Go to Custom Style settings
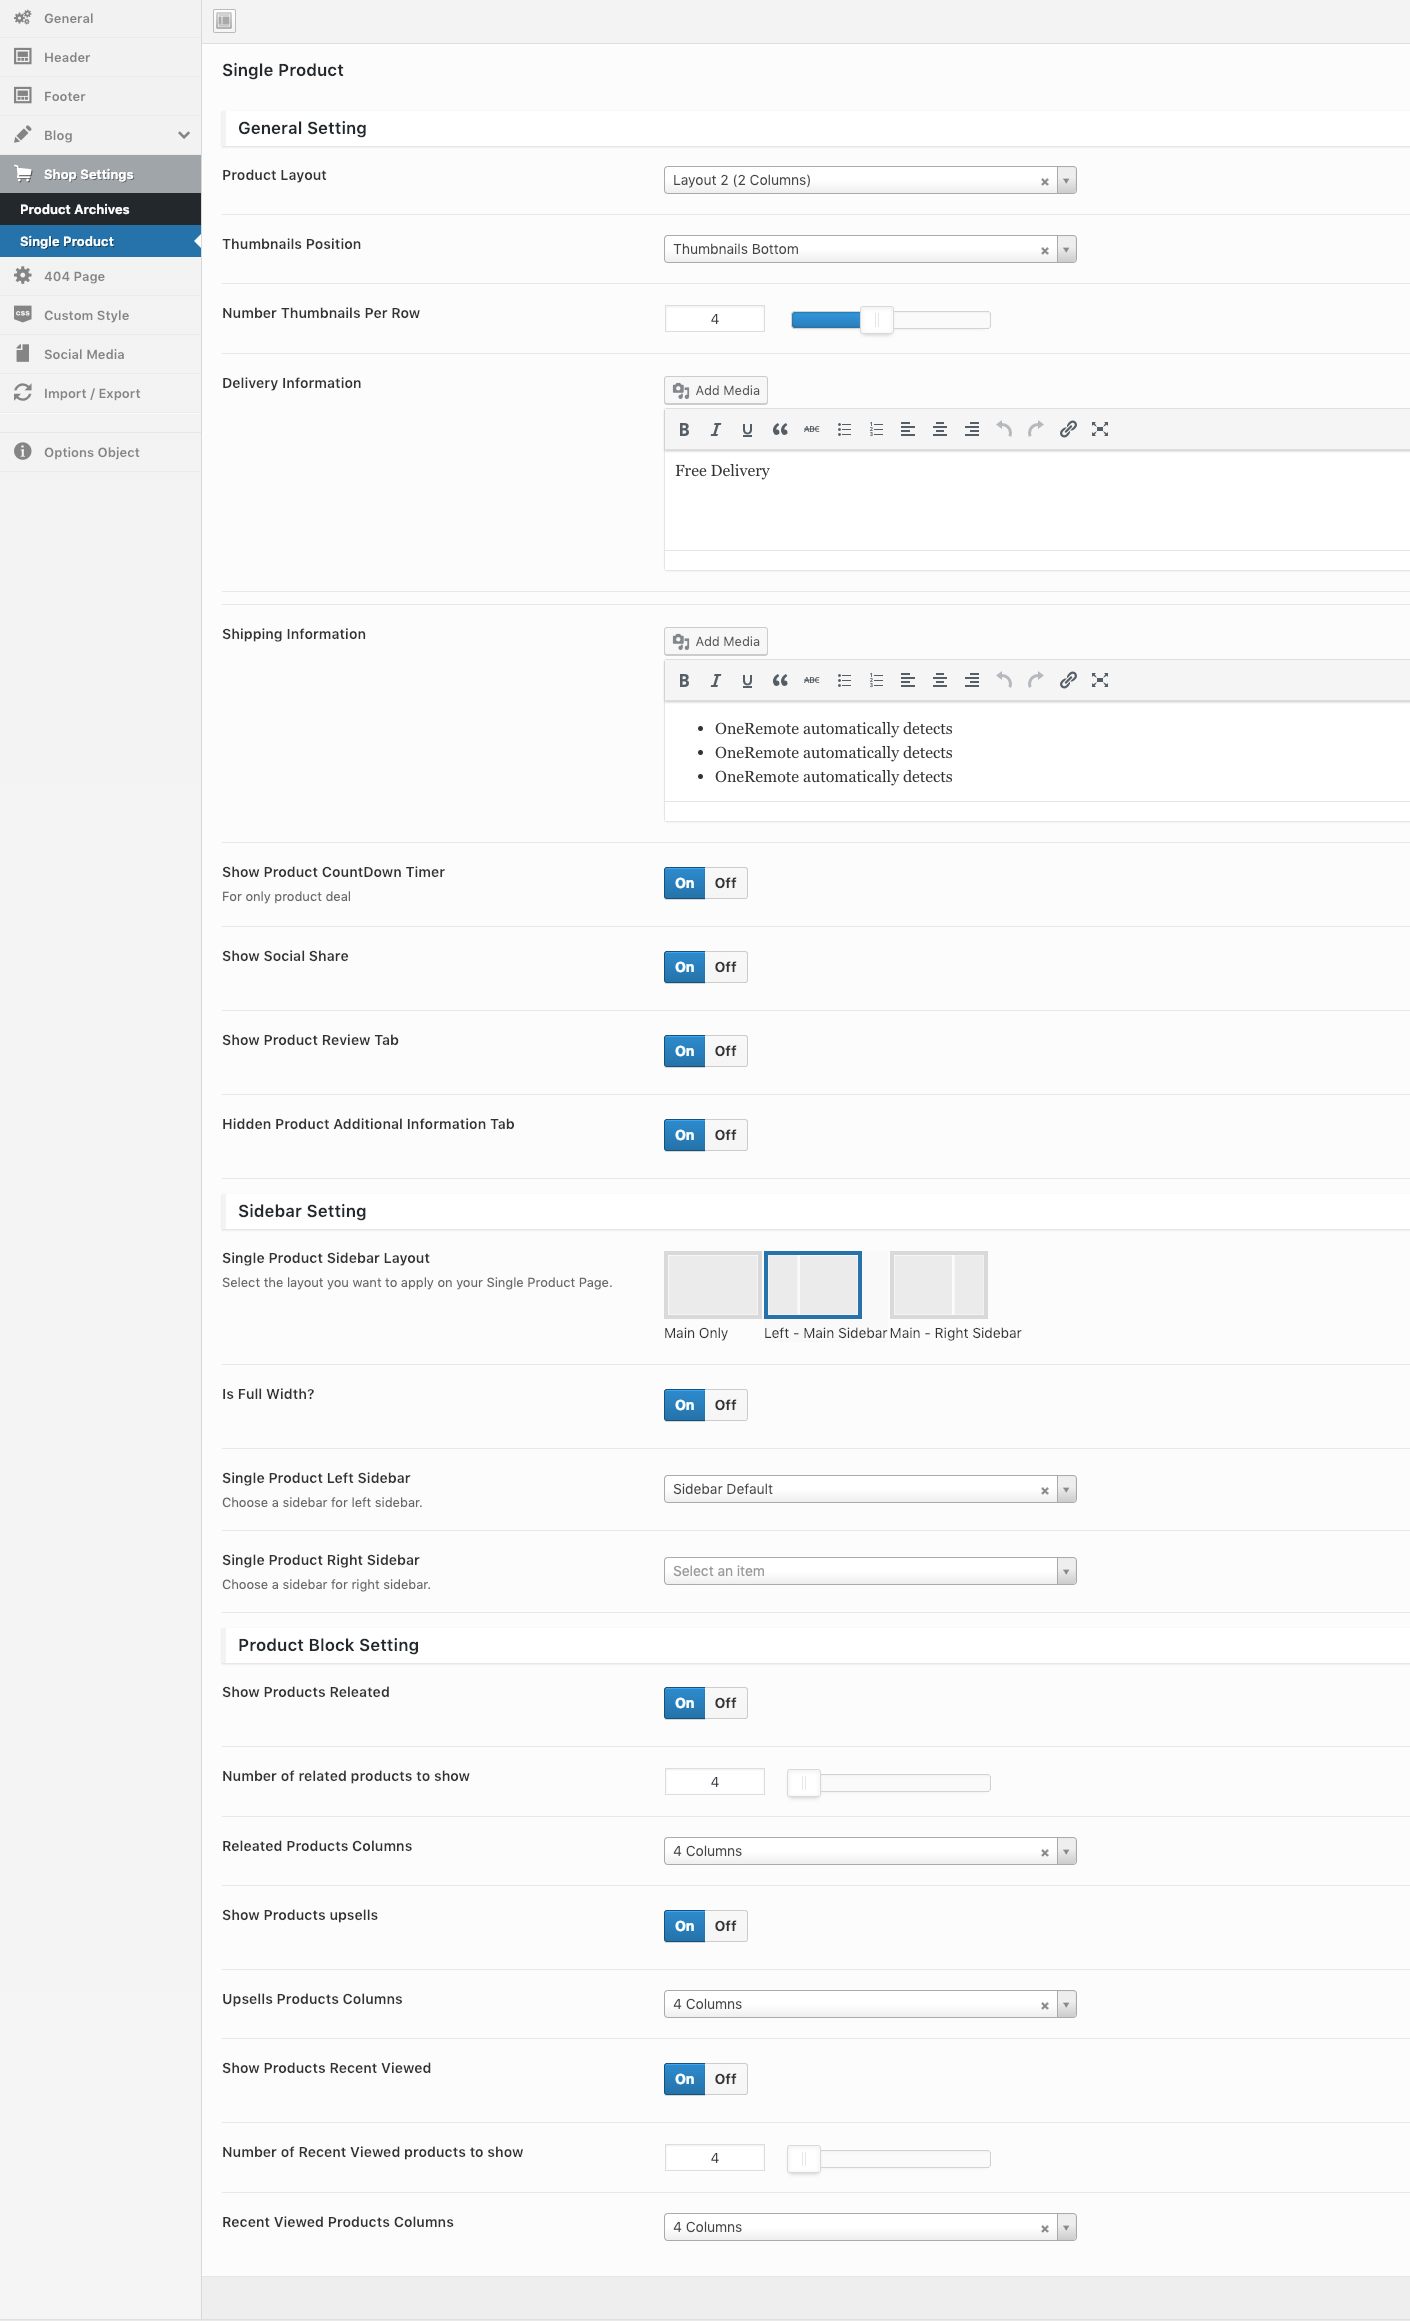 86,315
